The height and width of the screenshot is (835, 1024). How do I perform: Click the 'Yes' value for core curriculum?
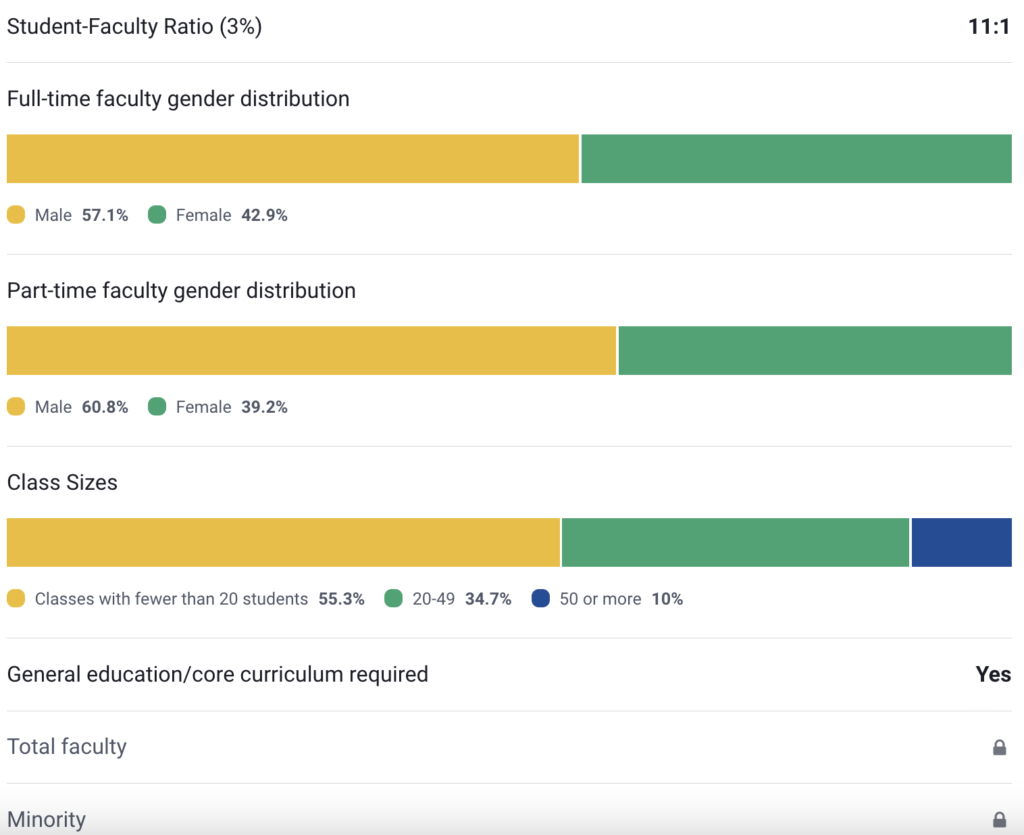point(993,674)
